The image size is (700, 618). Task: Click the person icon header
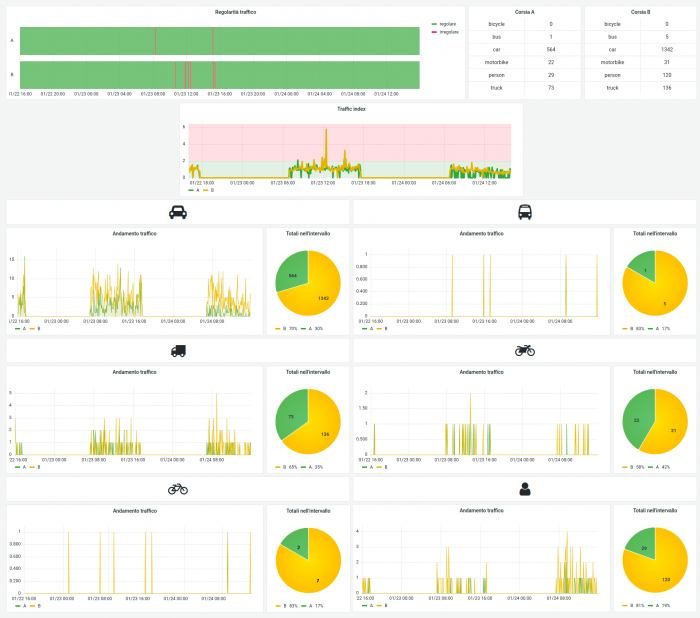click(x=524, y=488)
